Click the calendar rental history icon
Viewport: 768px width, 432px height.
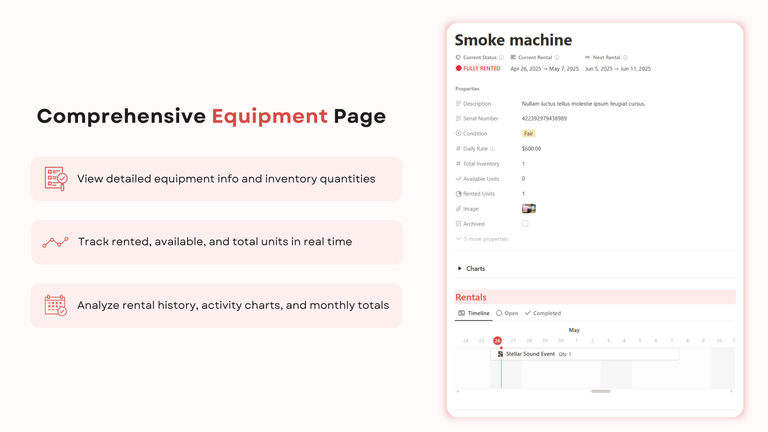(x=55, y=305)
